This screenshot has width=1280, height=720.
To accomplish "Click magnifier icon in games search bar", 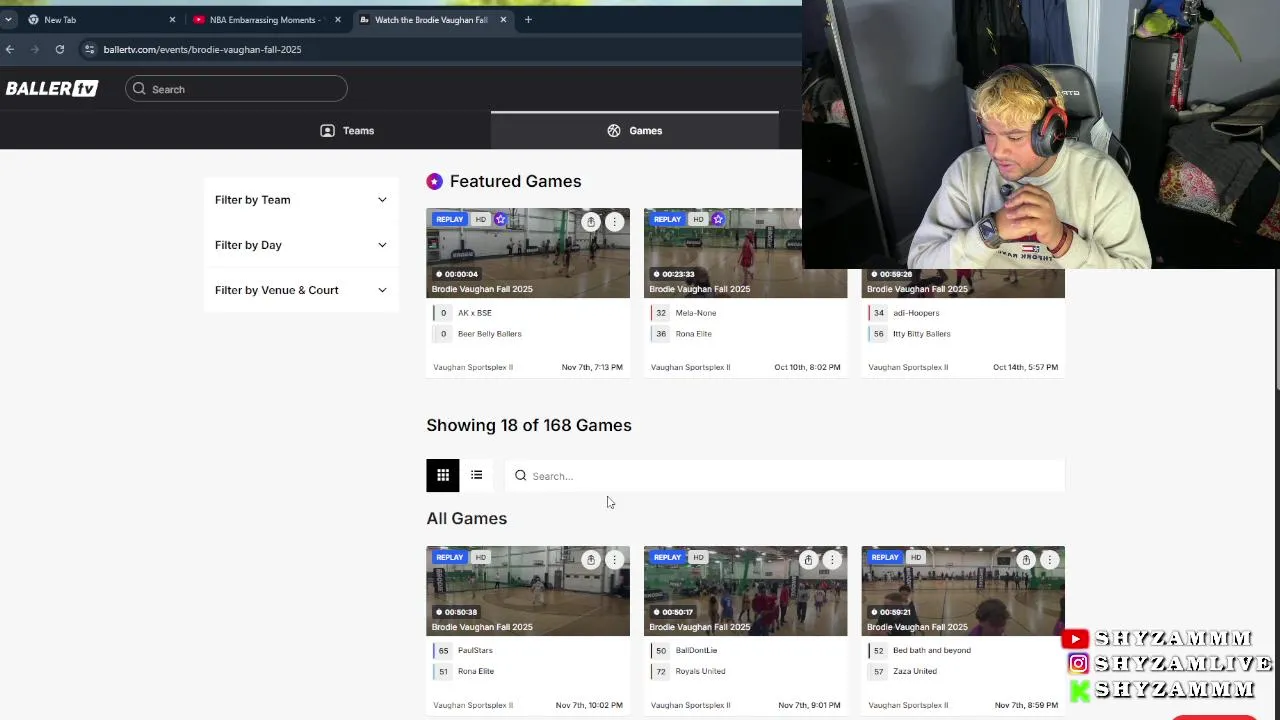I will [x=520, y=476].
